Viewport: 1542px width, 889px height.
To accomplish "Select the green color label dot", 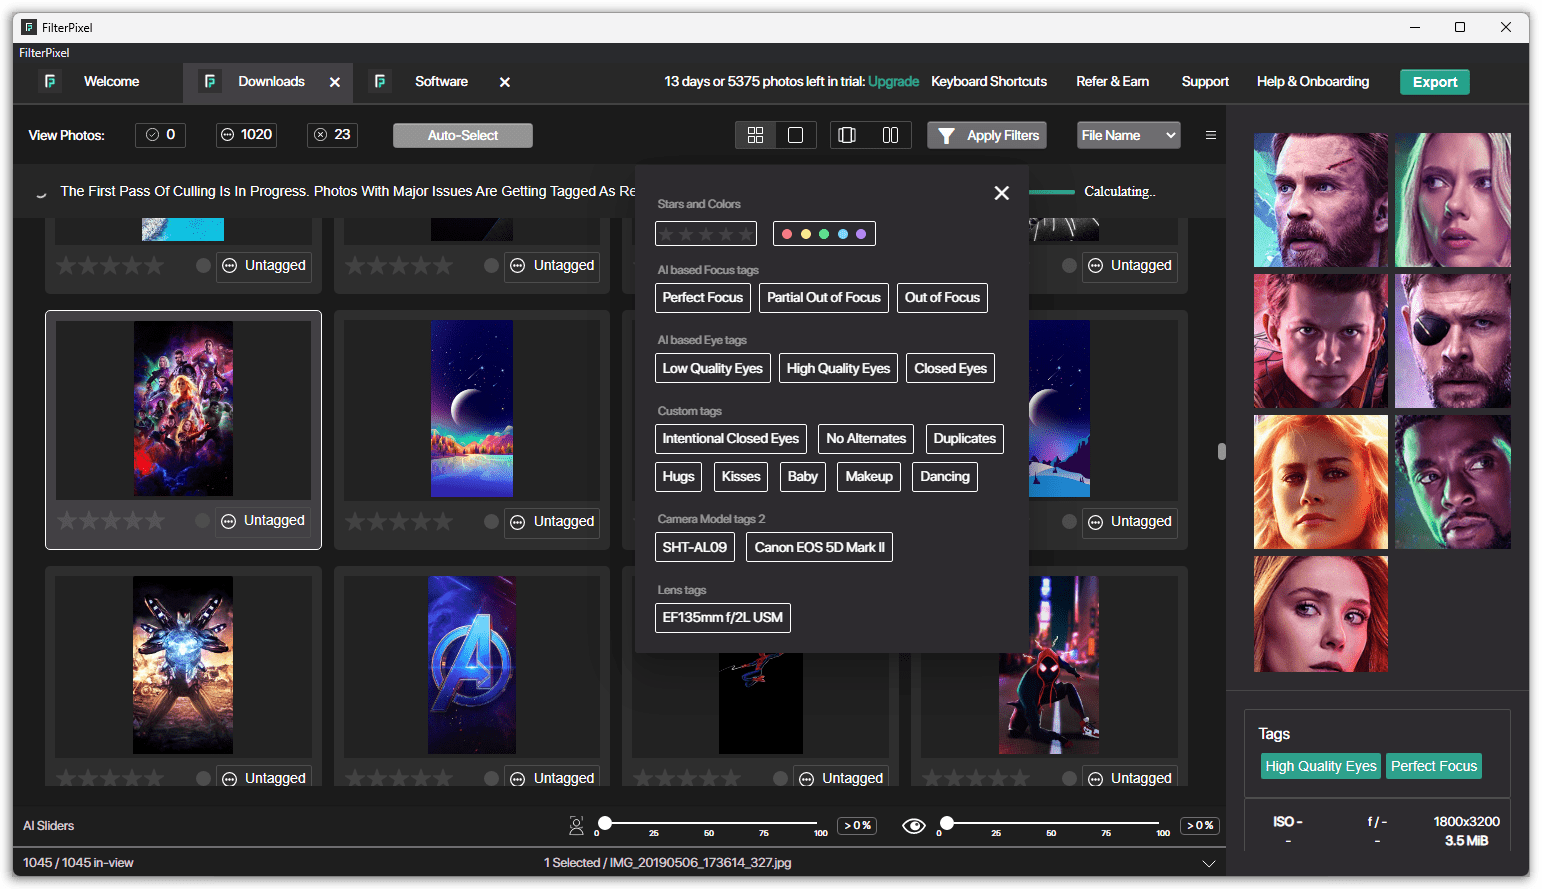I will point(824,234).
